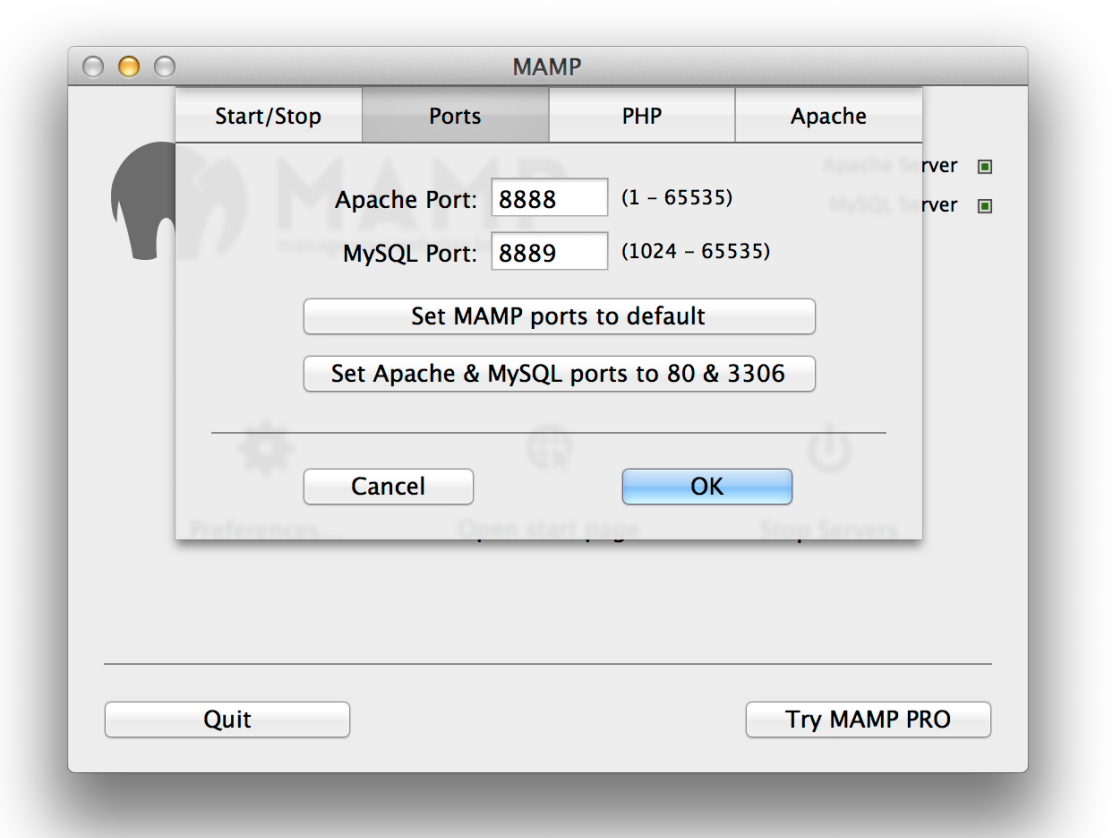Click the (1 – 65535) range hint

(677, 197)
